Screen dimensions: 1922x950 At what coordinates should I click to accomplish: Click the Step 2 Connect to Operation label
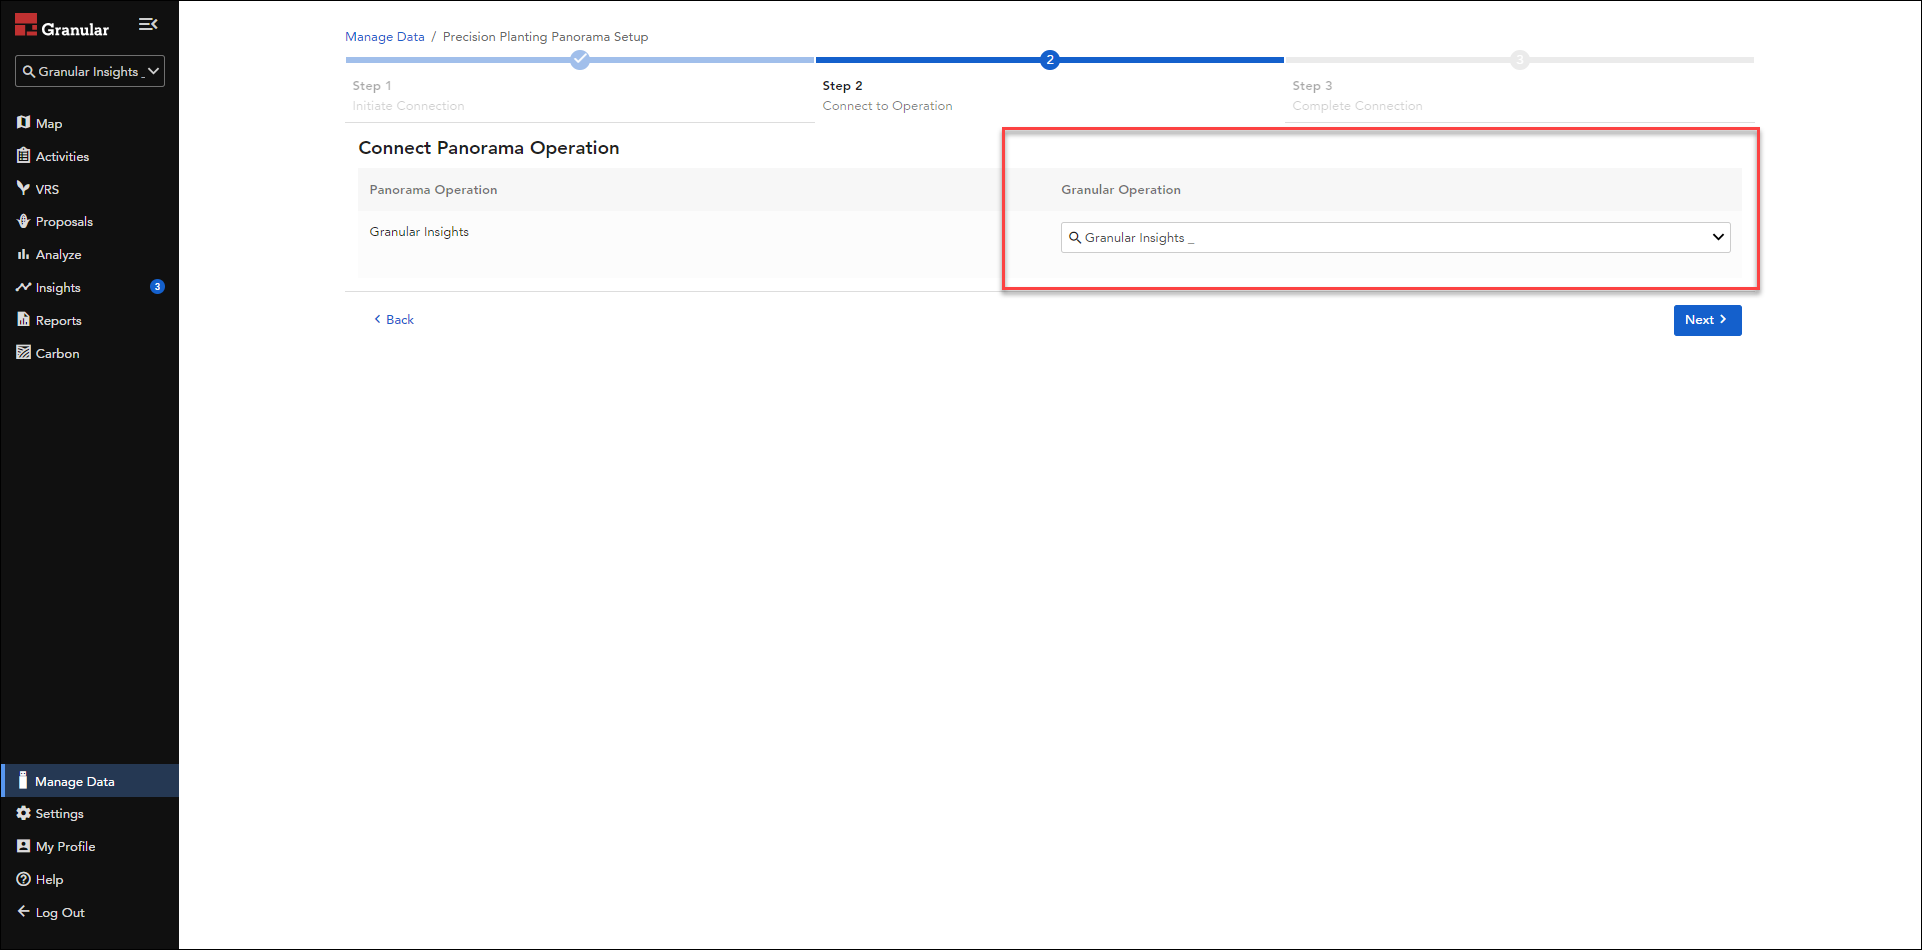[887, 105]
